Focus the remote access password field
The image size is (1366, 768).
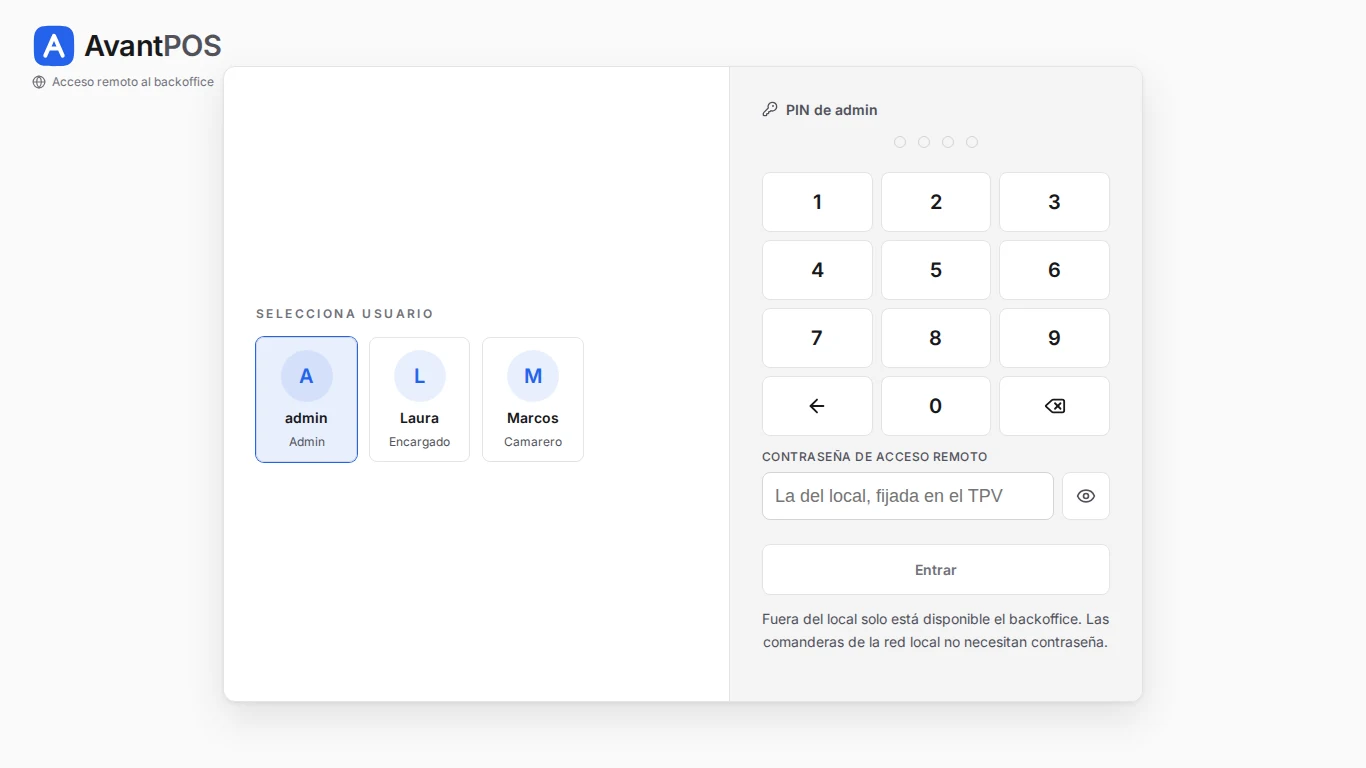tap(908, 496)
